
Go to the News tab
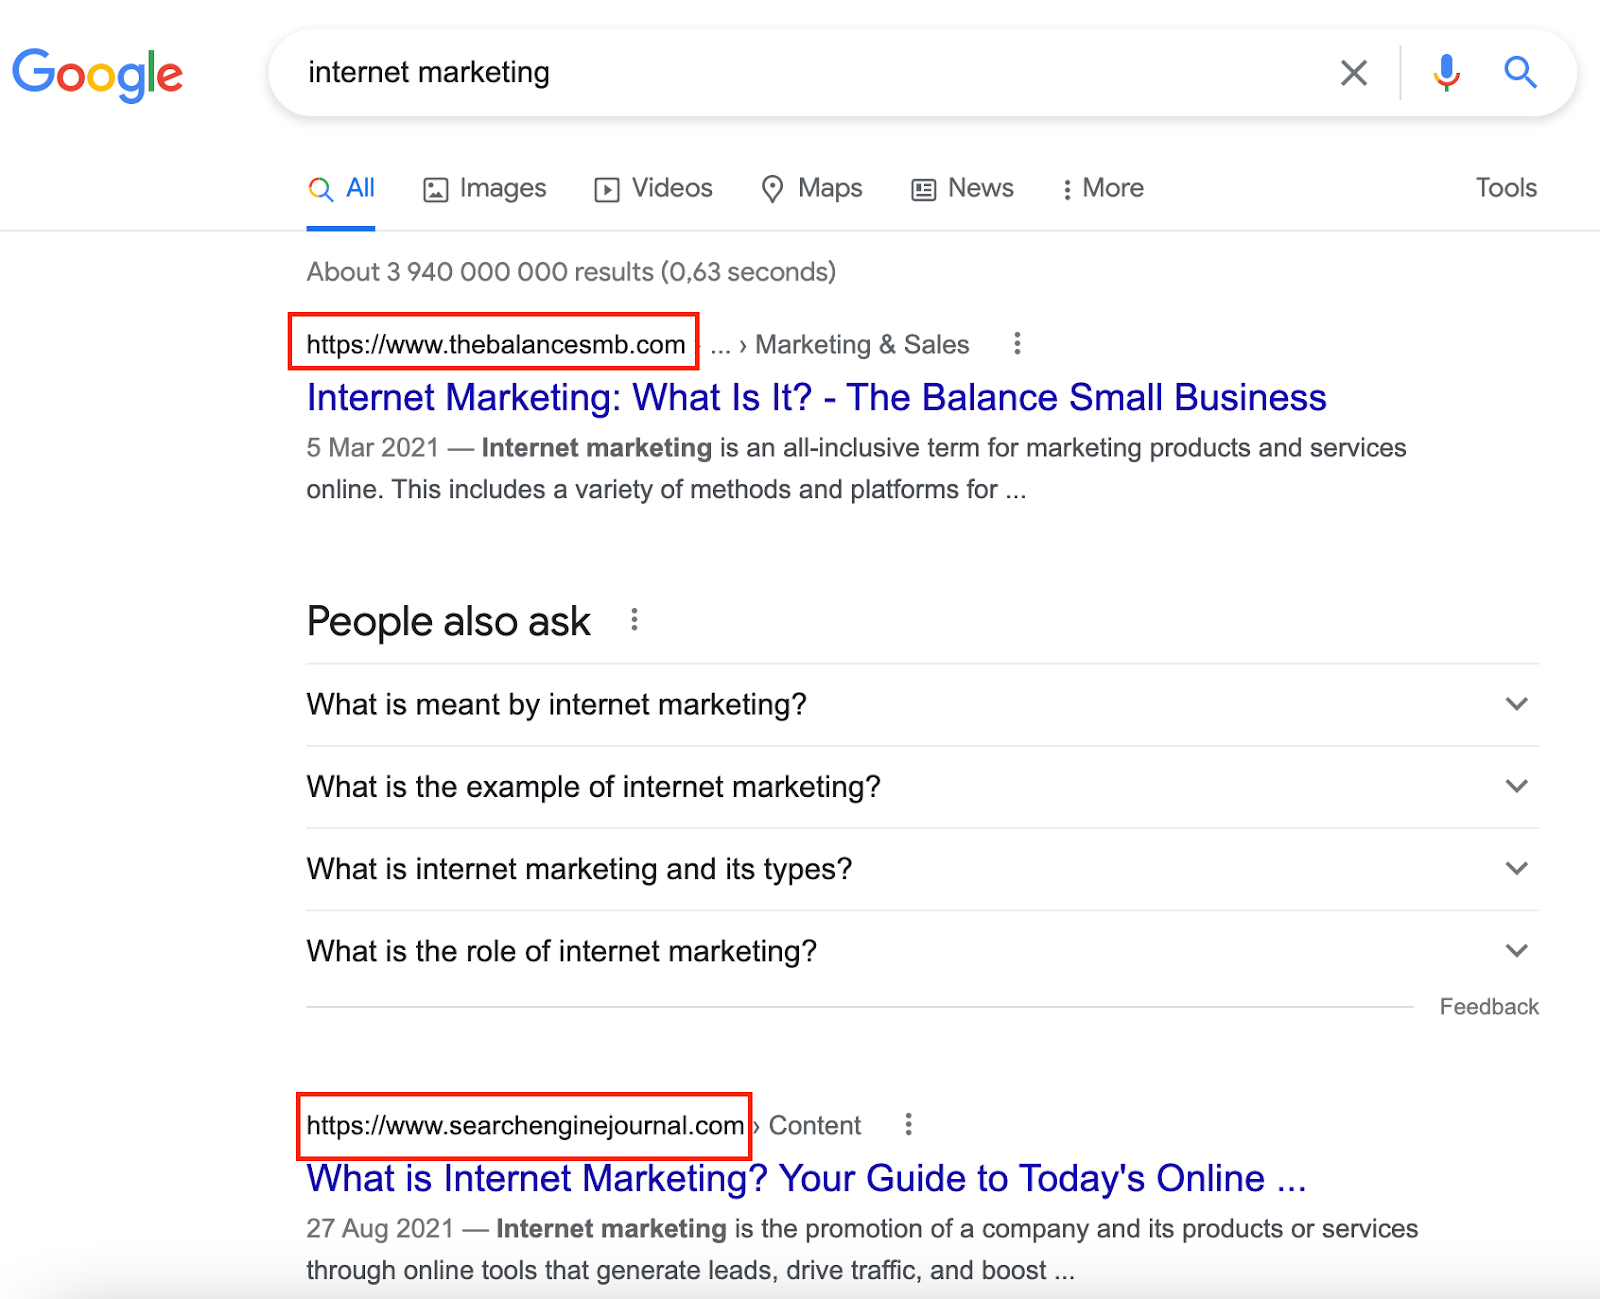pos(962,189)
